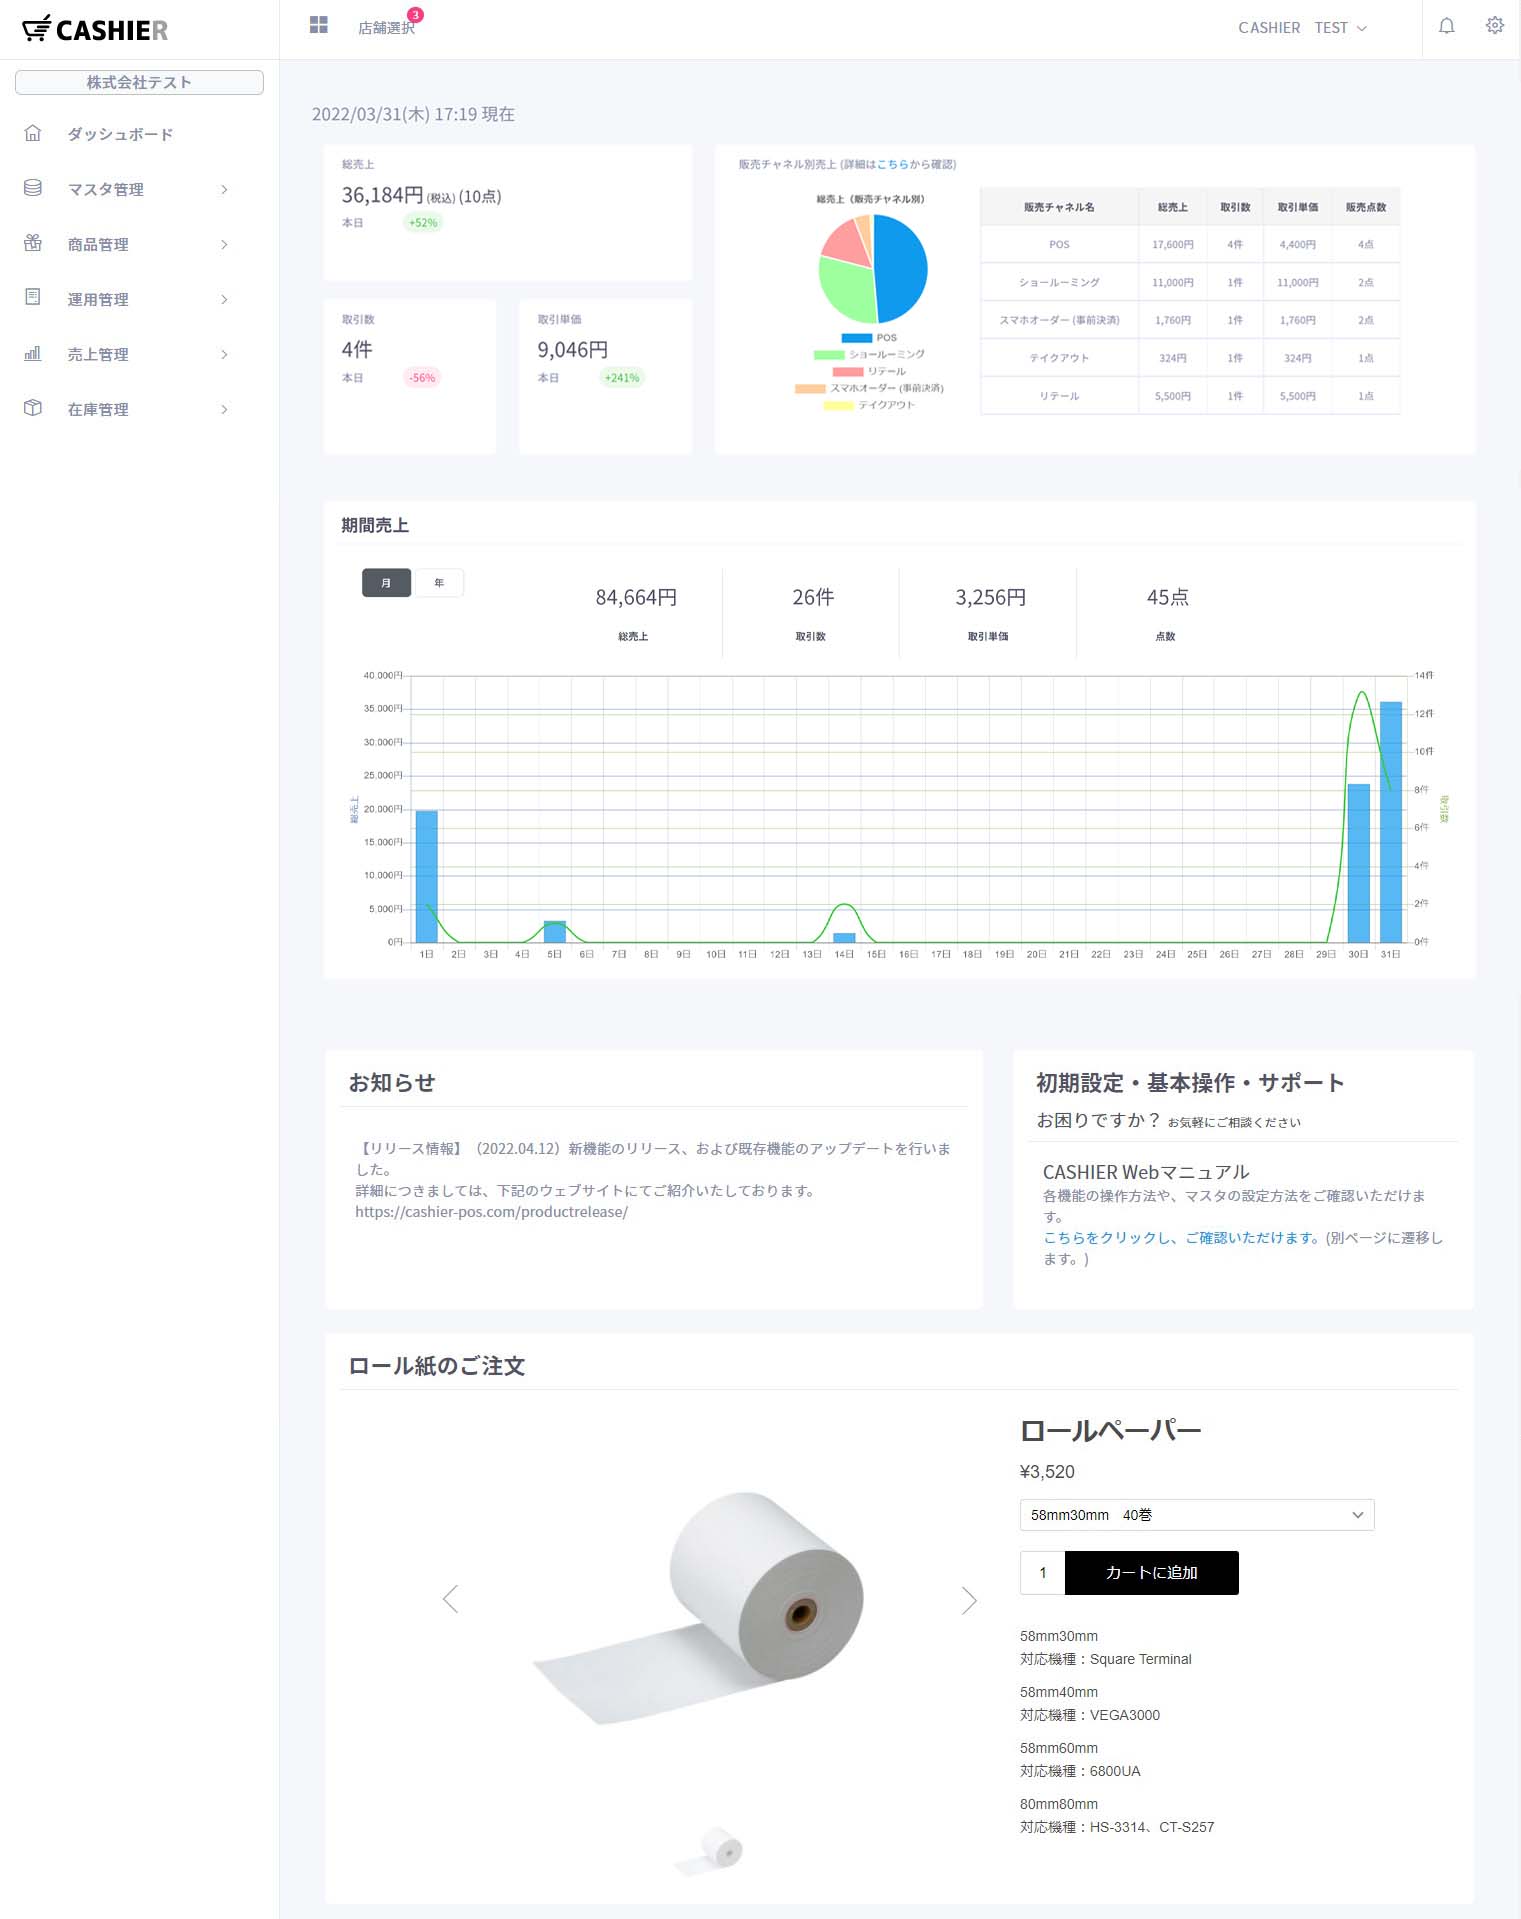Screen dimensions: 1521x1919
Task: Show next roll paper image with right arrow
Action: (x=968, y=1600)
